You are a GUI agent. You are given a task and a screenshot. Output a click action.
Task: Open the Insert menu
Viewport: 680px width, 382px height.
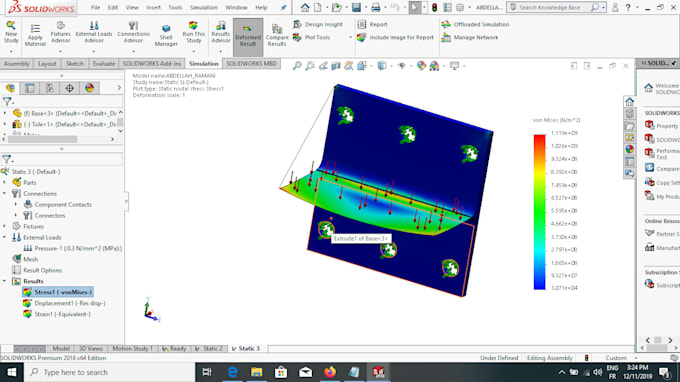[153, 7]
